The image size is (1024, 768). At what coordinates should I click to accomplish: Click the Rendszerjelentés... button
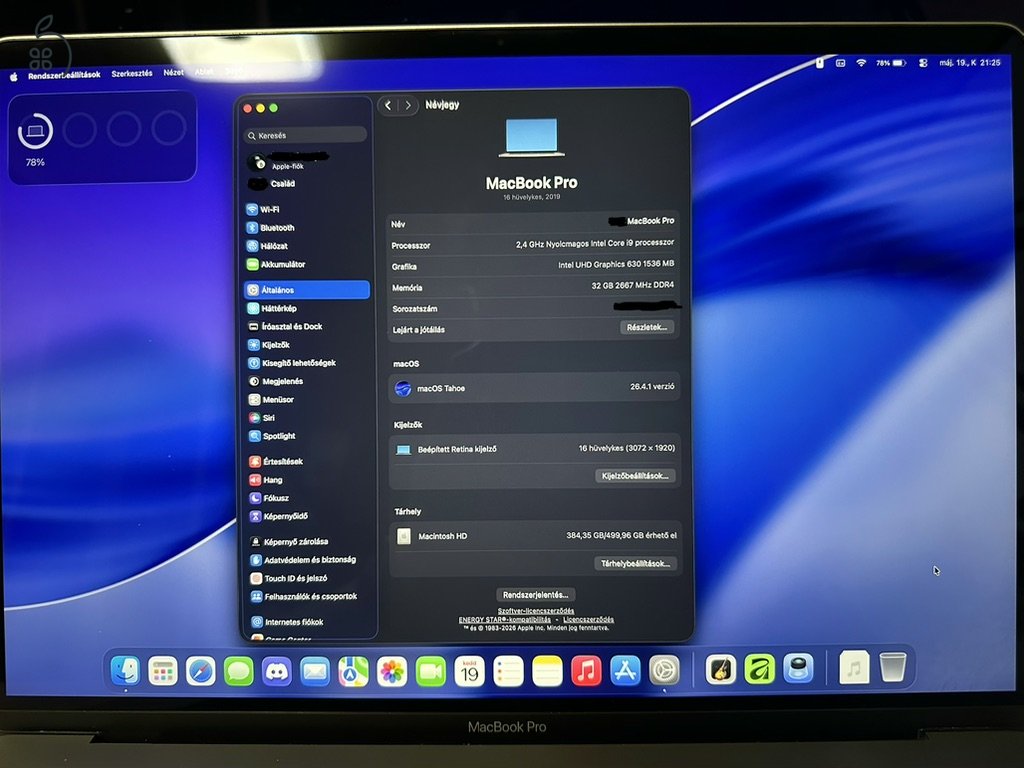click(536, 594)
